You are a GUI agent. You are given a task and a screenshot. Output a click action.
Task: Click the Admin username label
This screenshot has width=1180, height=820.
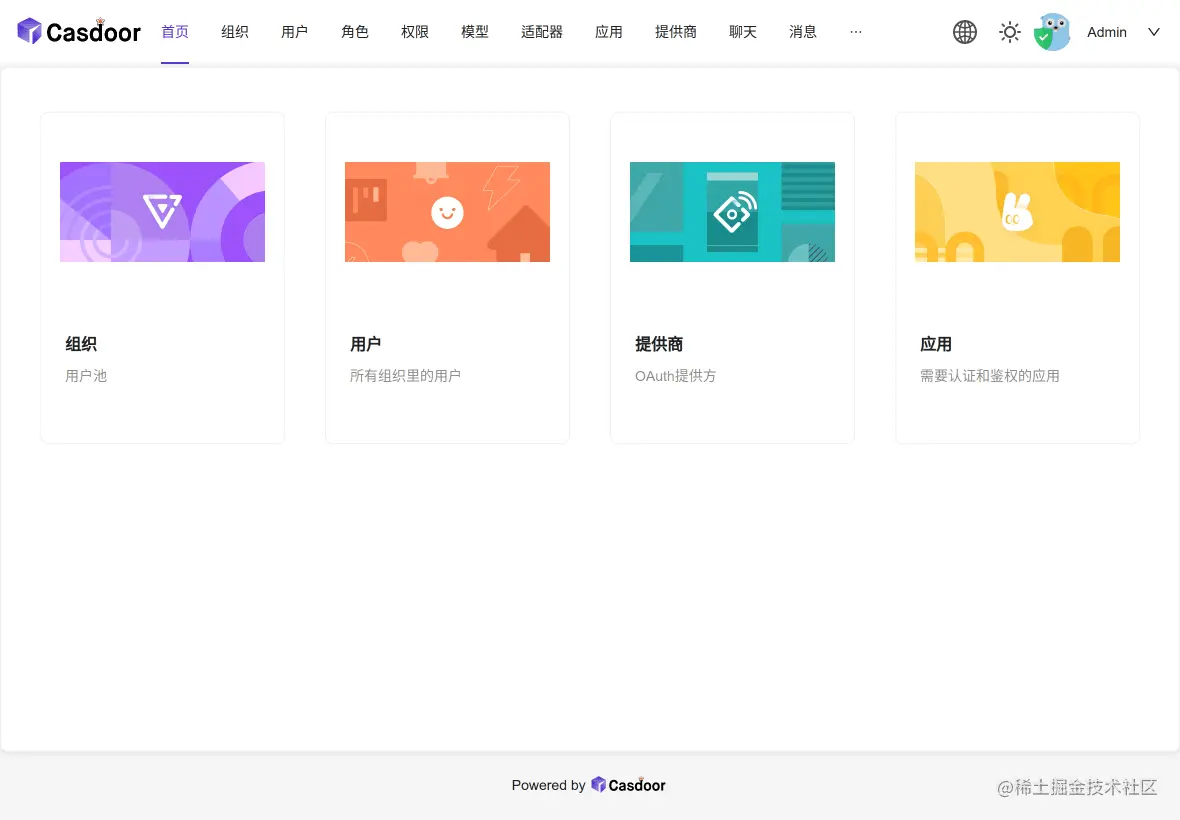click(1107, 32)
